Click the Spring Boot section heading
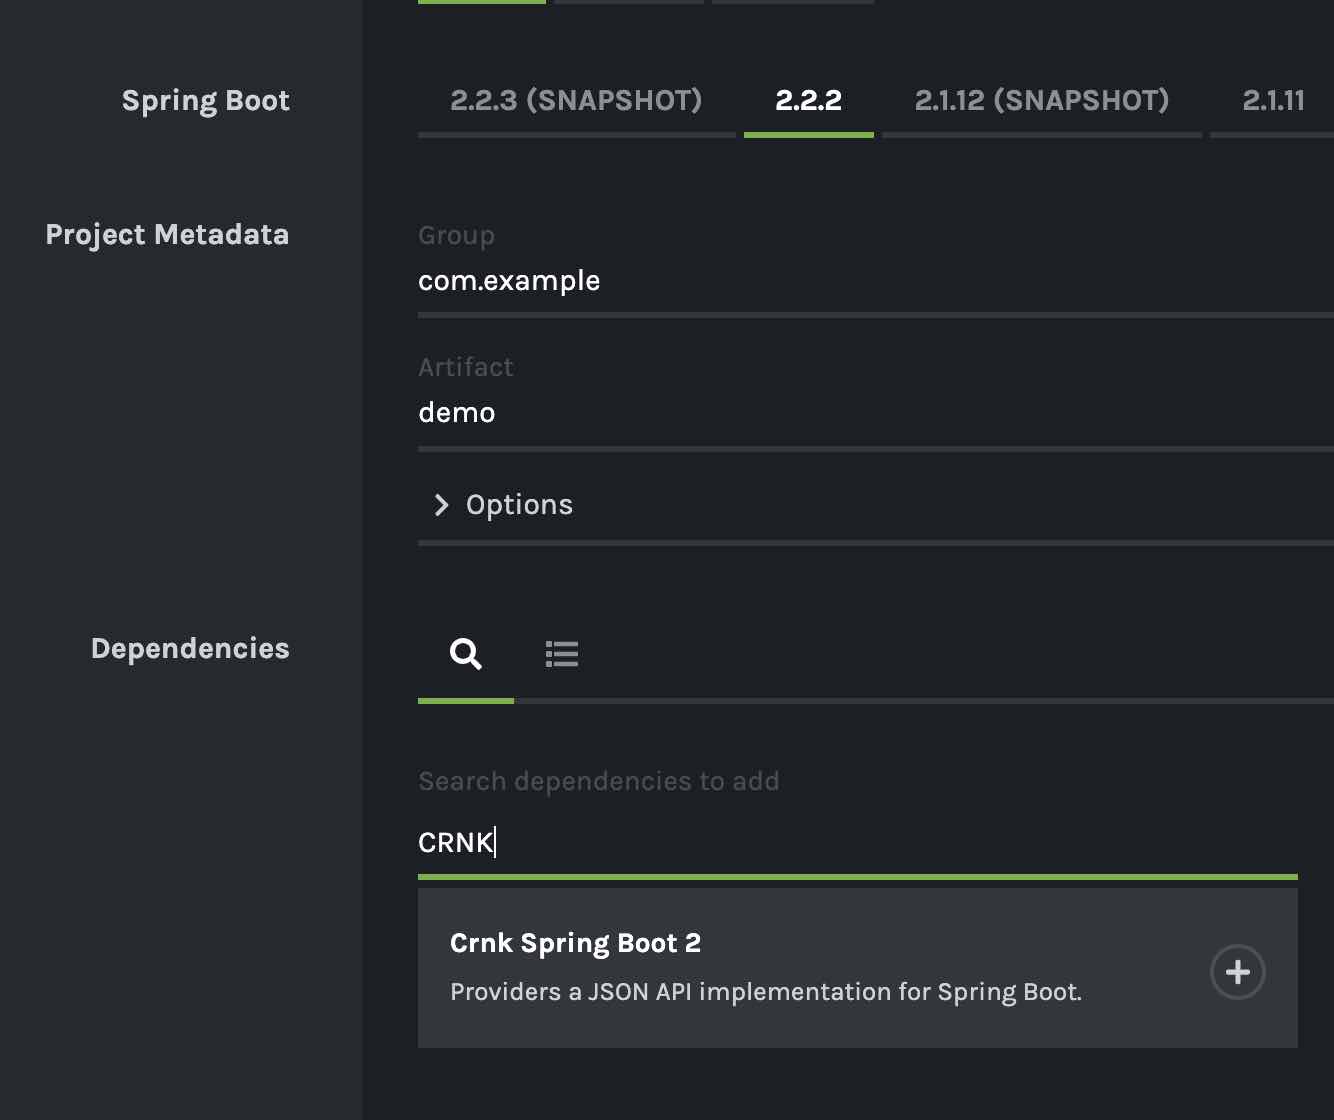 [206, 101]
